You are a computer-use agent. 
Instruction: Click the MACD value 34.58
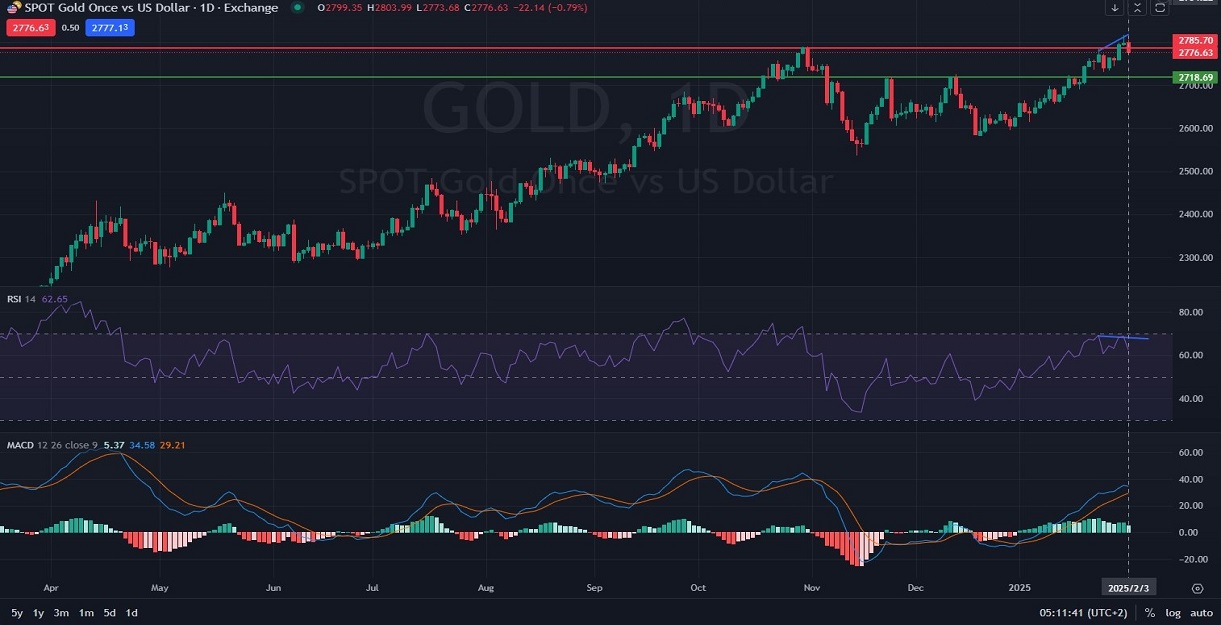(141, 443)
